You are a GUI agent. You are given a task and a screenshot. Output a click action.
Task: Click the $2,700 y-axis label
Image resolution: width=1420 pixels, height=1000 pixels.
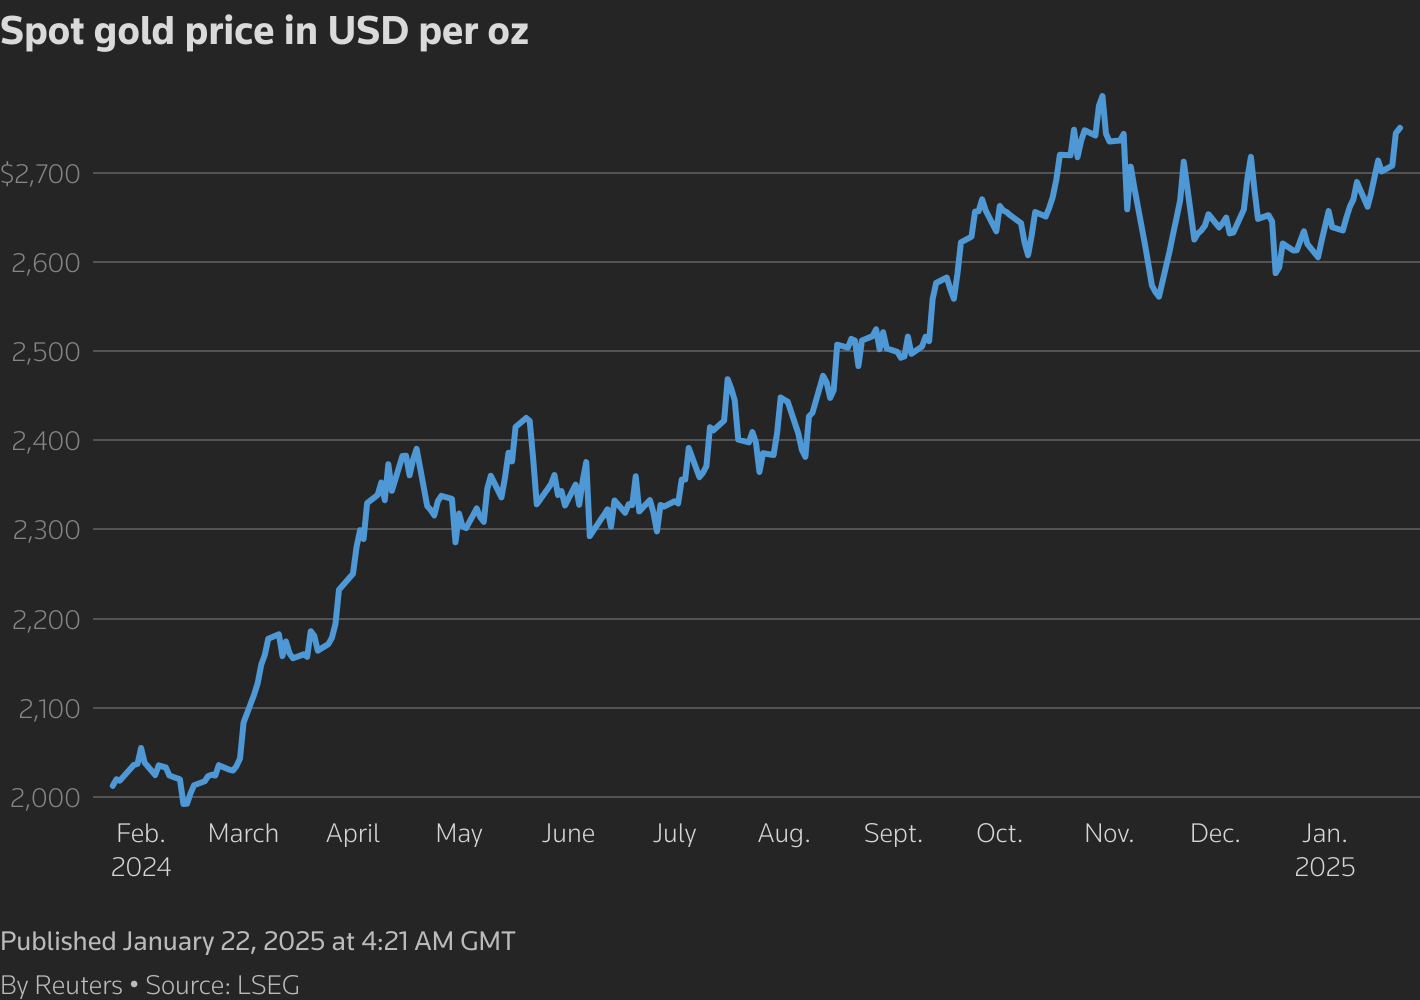41,175
